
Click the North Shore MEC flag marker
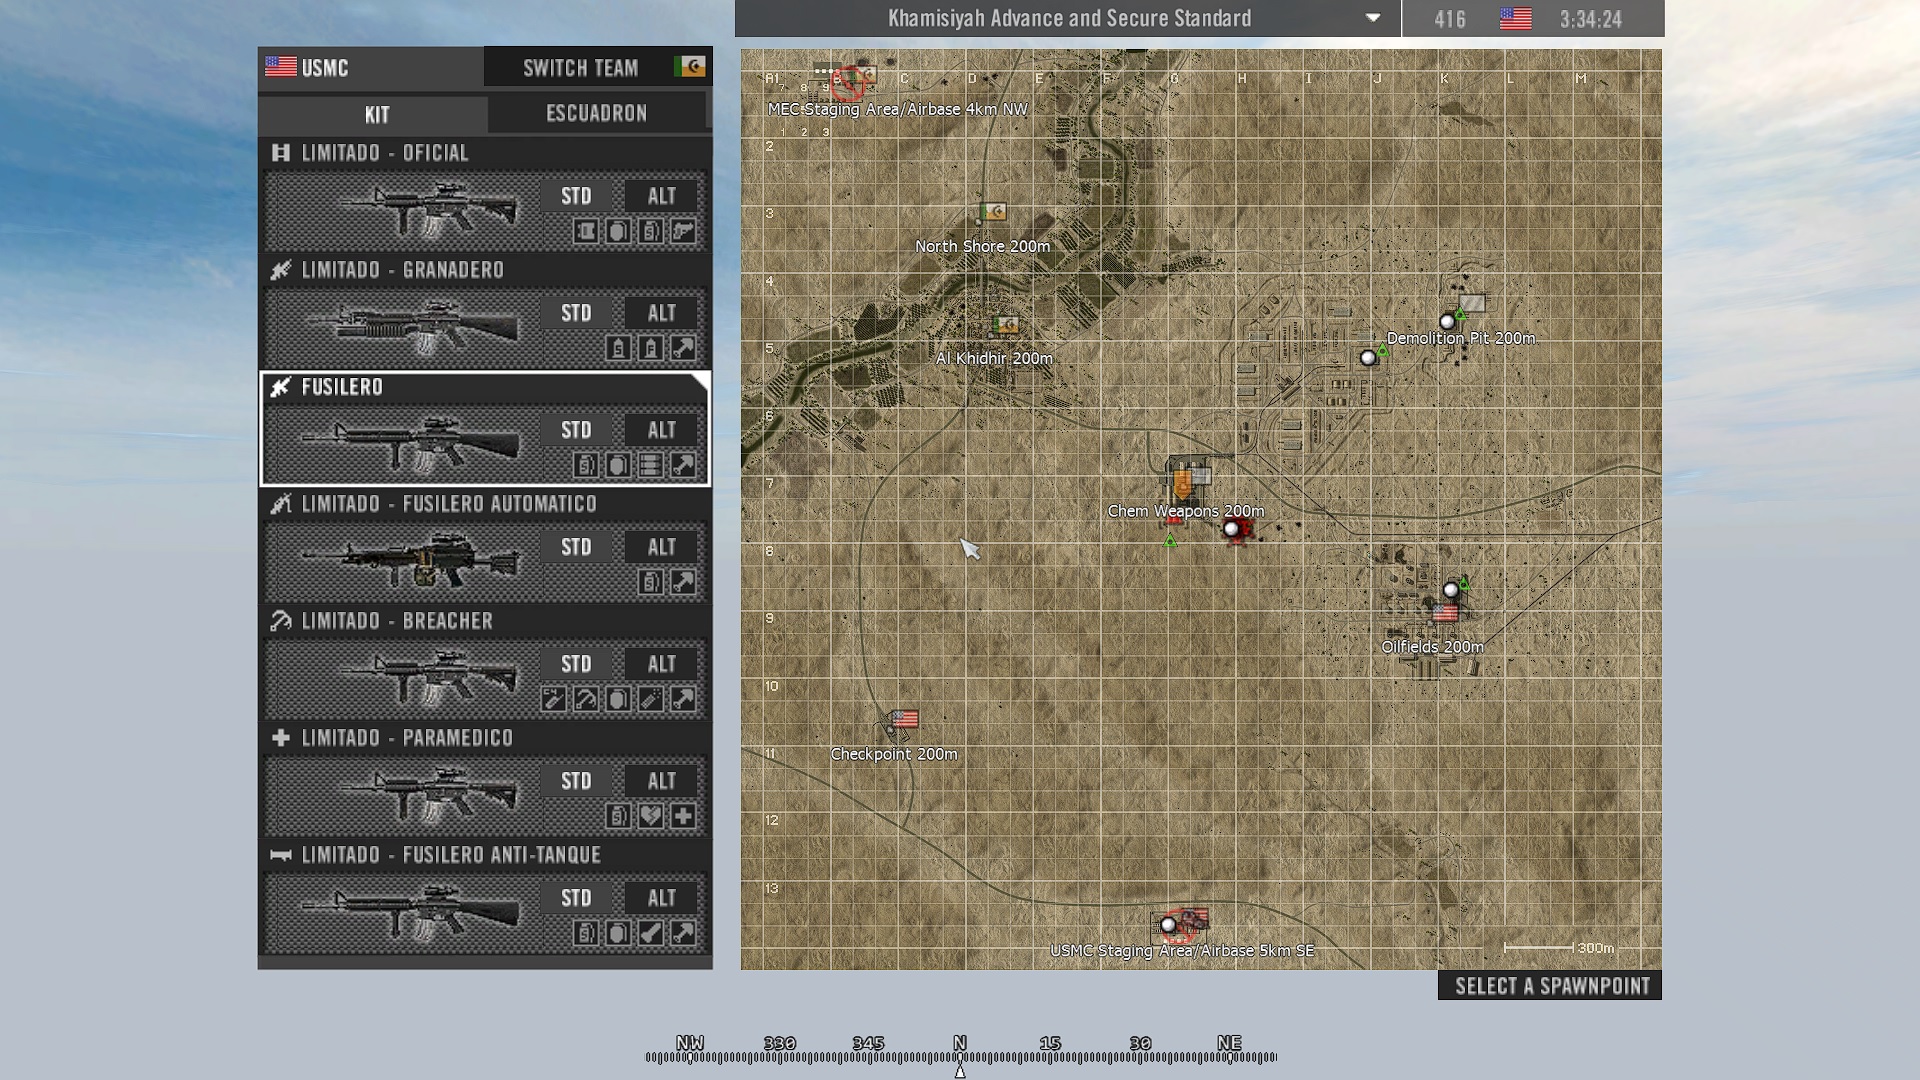click(x=993, y=212)
